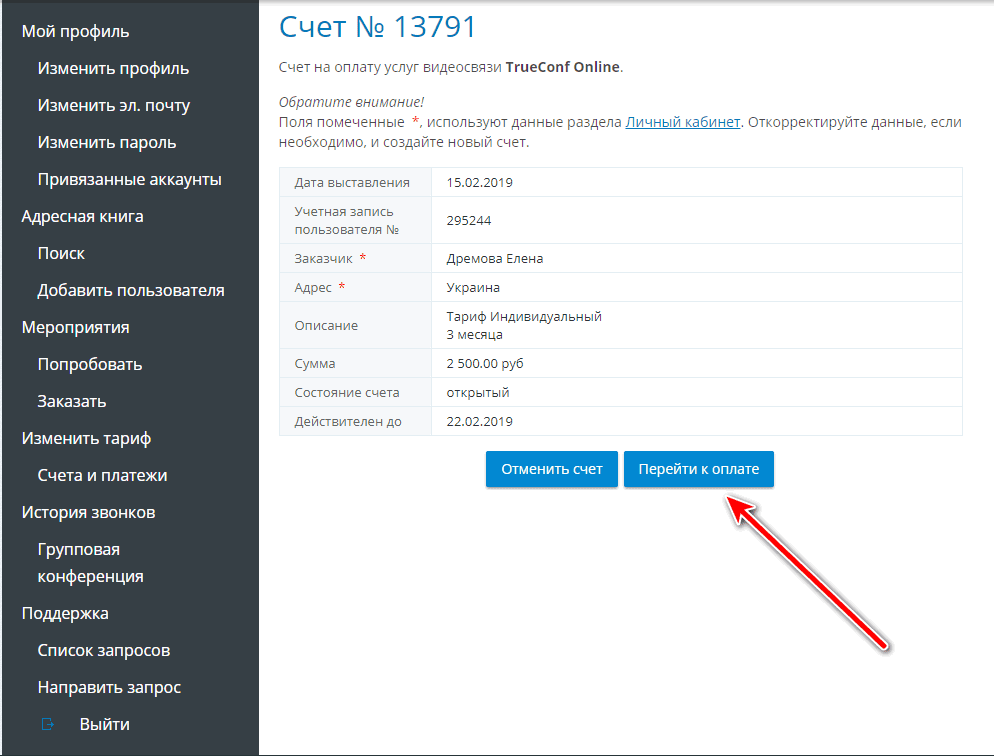Click the Учетная запись пользователя № label
Screen dimensions: 994x756
pyautogui.click(x=346, y=221)
